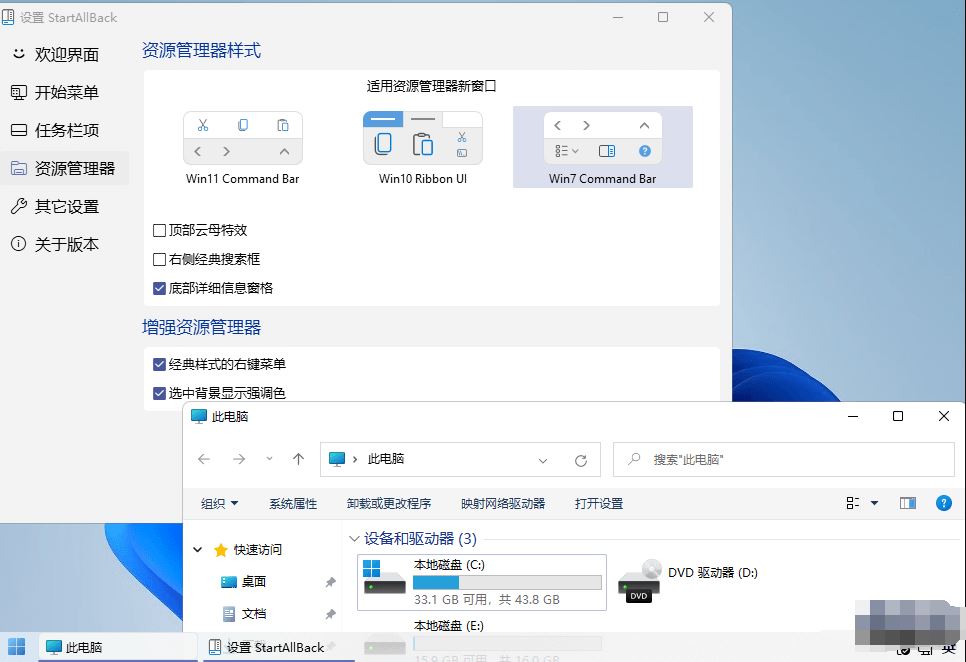The height and width of the screenshot is (662, 966).
Task: Click the computer icon in address bar
Action: [x=337, y=459]
